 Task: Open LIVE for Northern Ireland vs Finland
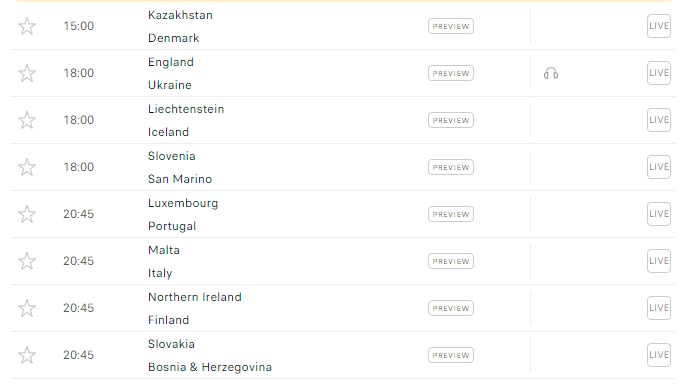point(659,308)
